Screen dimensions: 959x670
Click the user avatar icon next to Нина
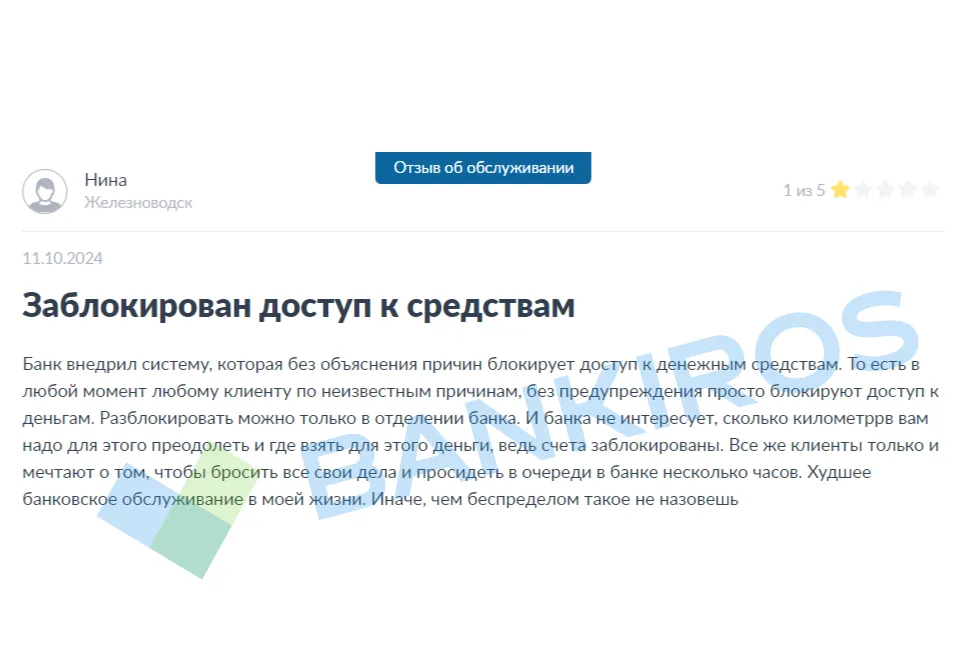tap(45, 190)
